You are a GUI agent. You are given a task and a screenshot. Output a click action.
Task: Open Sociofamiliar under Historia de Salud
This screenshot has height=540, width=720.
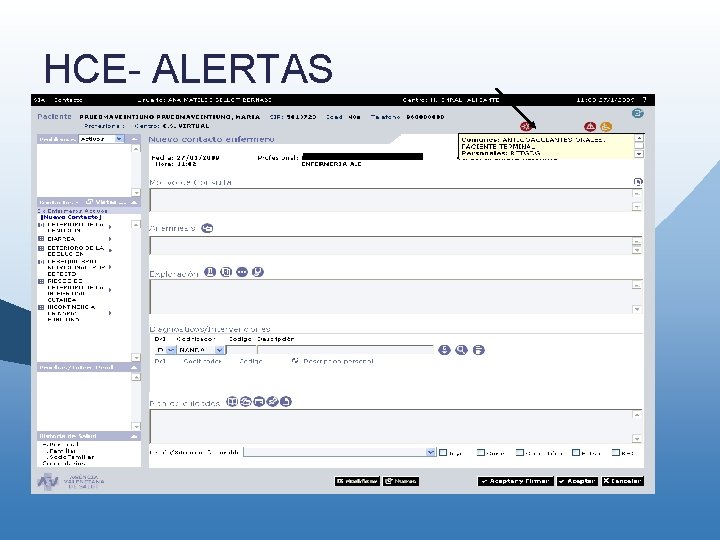(71, 457)
